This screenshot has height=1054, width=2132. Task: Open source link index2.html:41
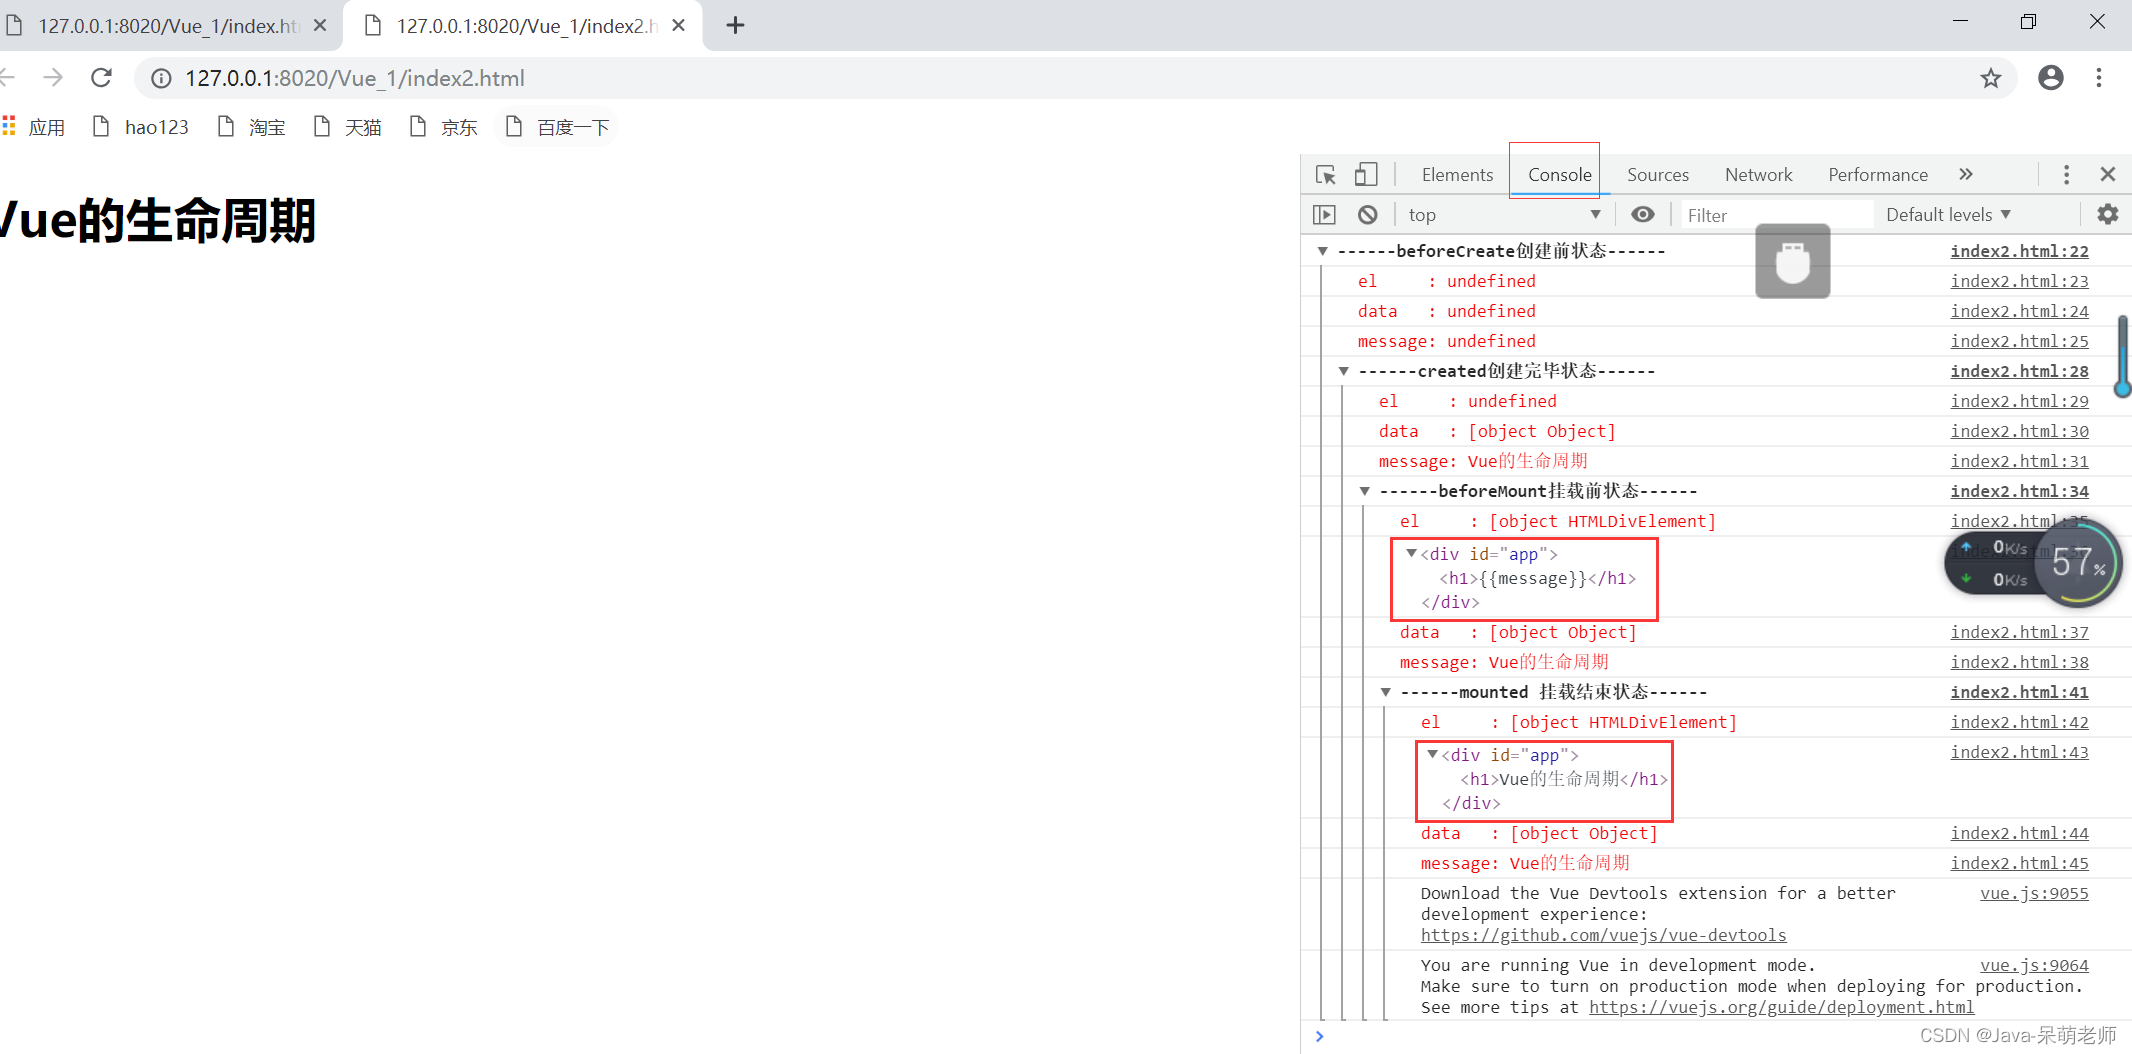click(2019, 692)
